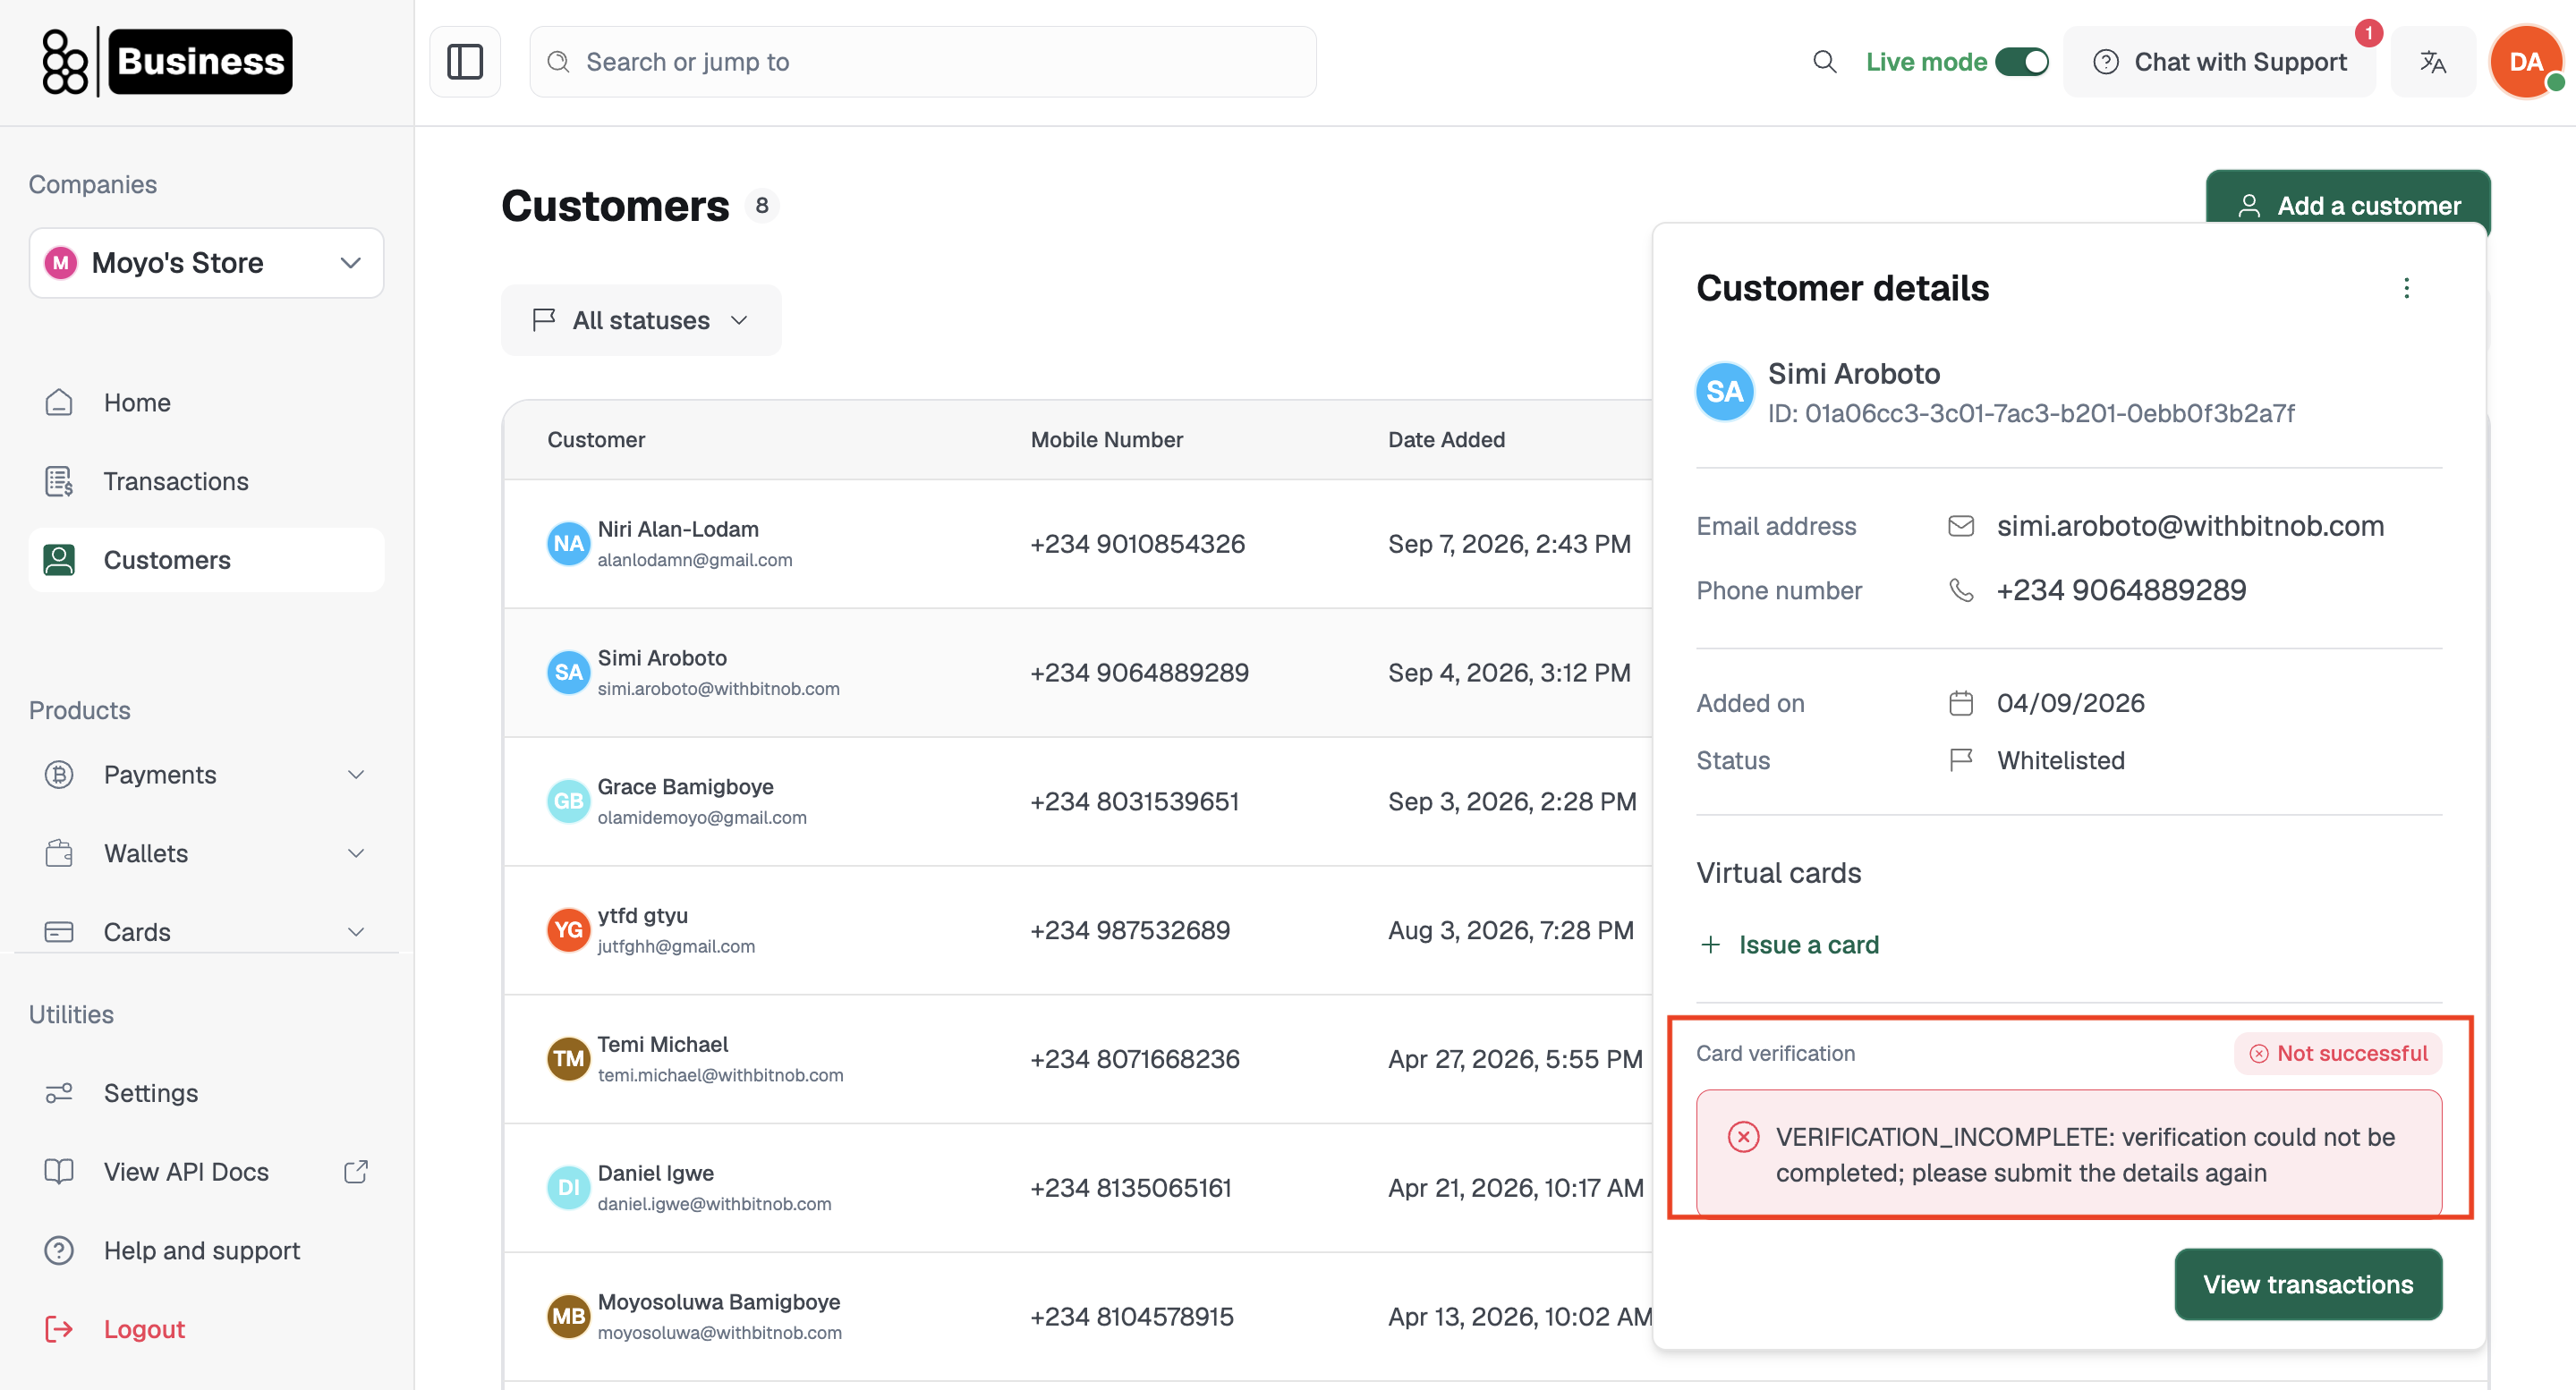Open the language translation icon
This screenshot has height=1390, width=2576.
click(x=2432, y=62)
